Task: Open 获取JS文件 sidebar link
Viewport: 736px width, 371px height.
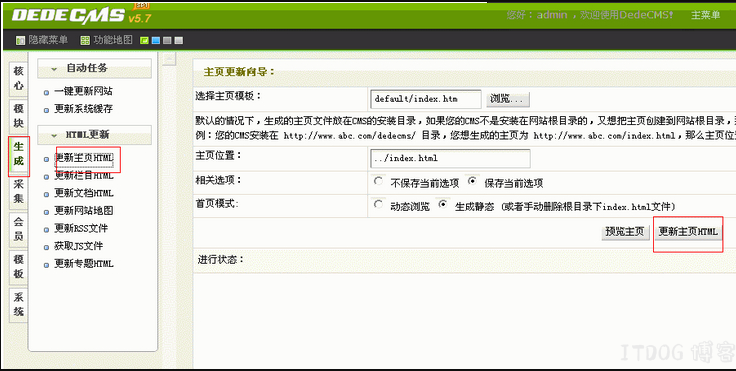Action: 78,246
